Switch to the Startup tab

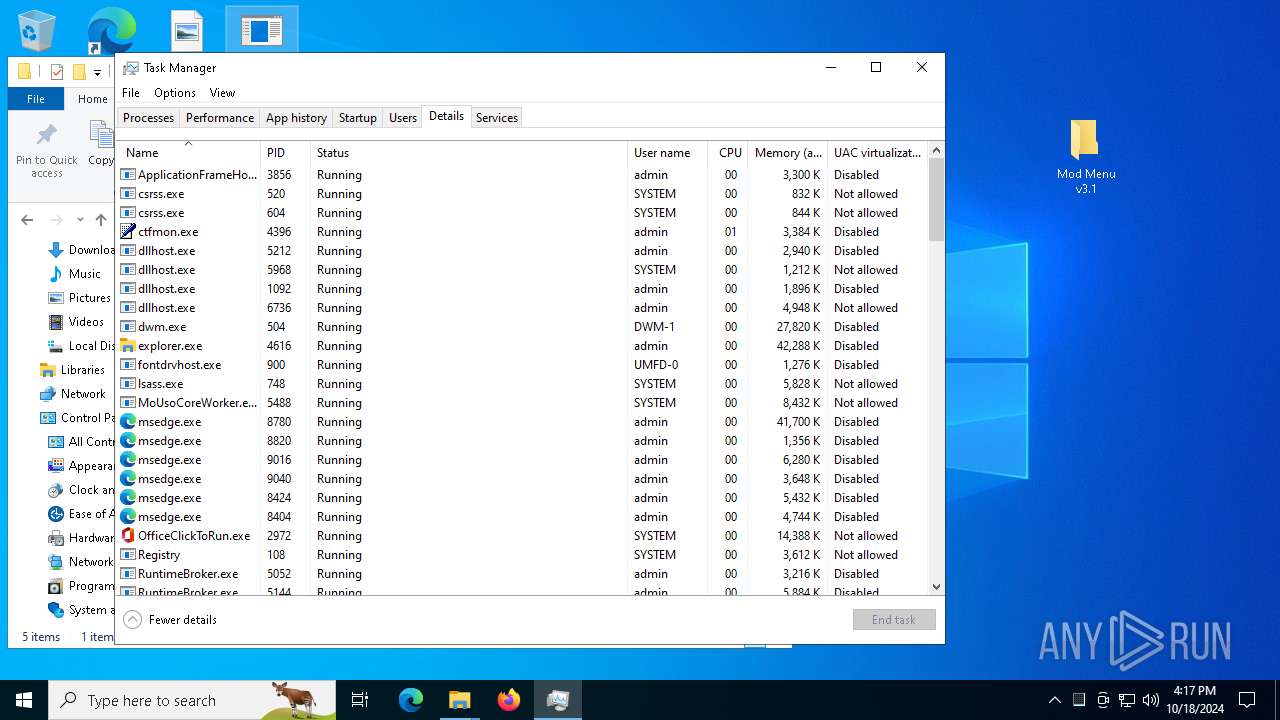[357, 118]
